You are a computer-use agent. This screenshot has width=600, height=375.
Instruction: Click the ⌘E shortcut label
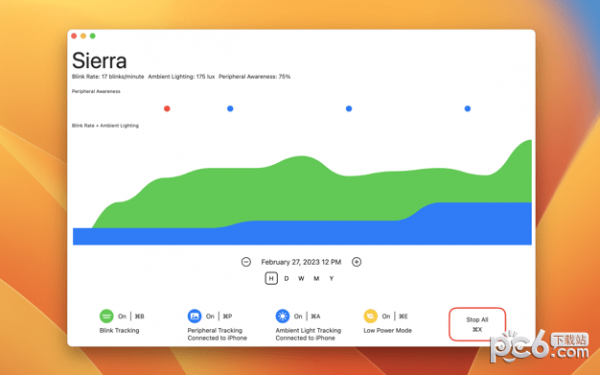tap(403, 316)
